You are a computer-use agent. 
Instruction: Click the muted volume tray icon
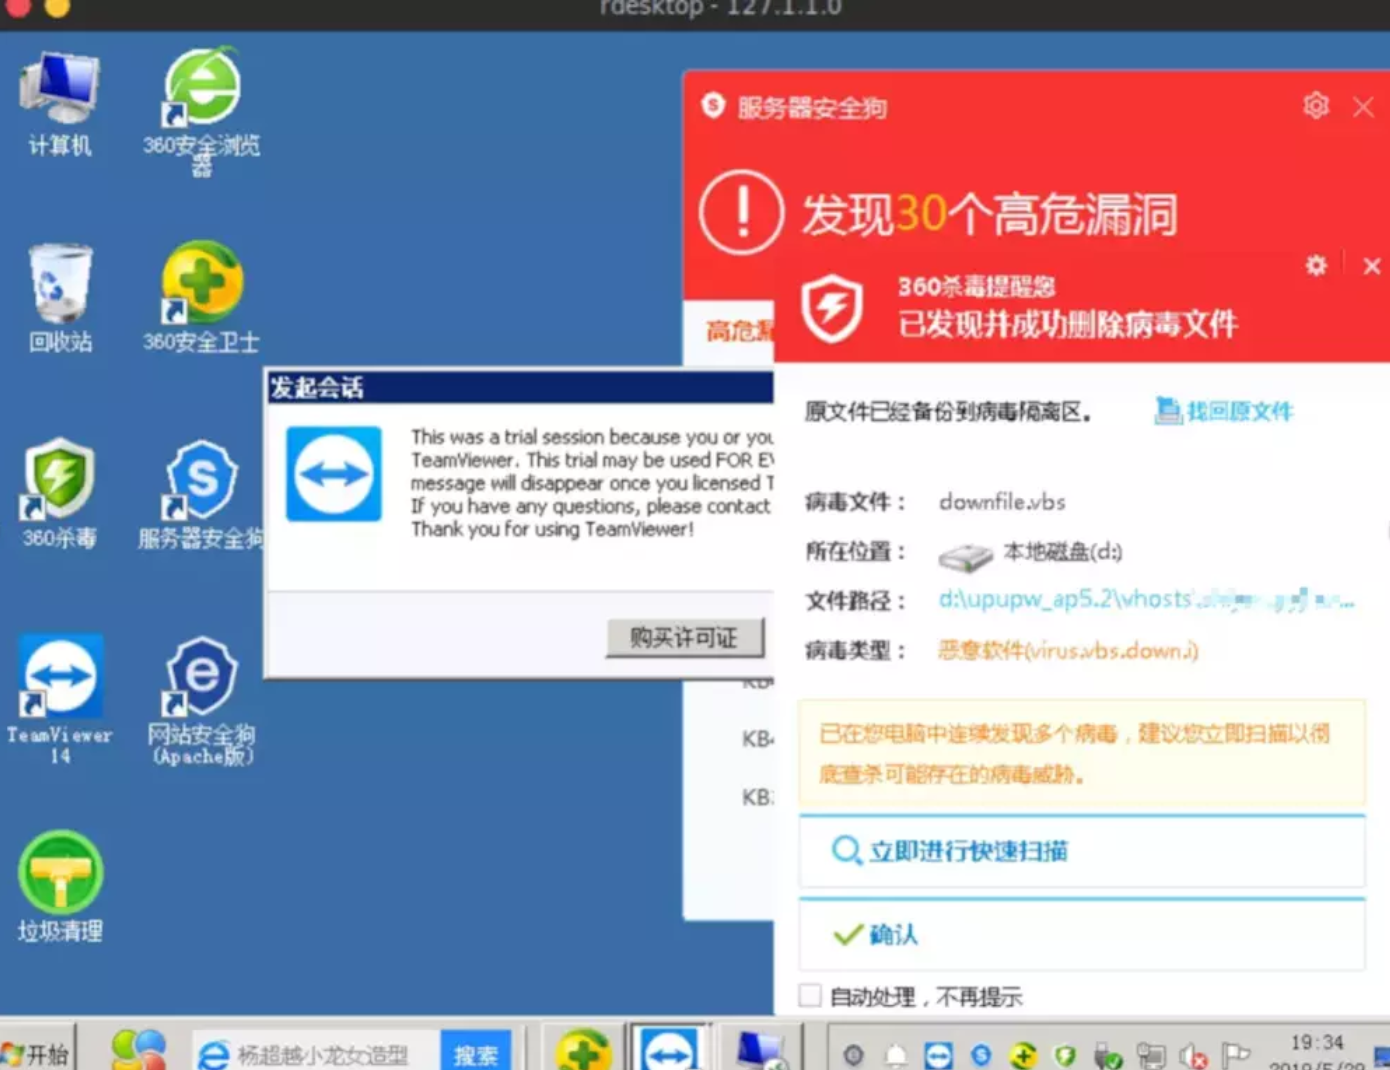point(1194,1056)
